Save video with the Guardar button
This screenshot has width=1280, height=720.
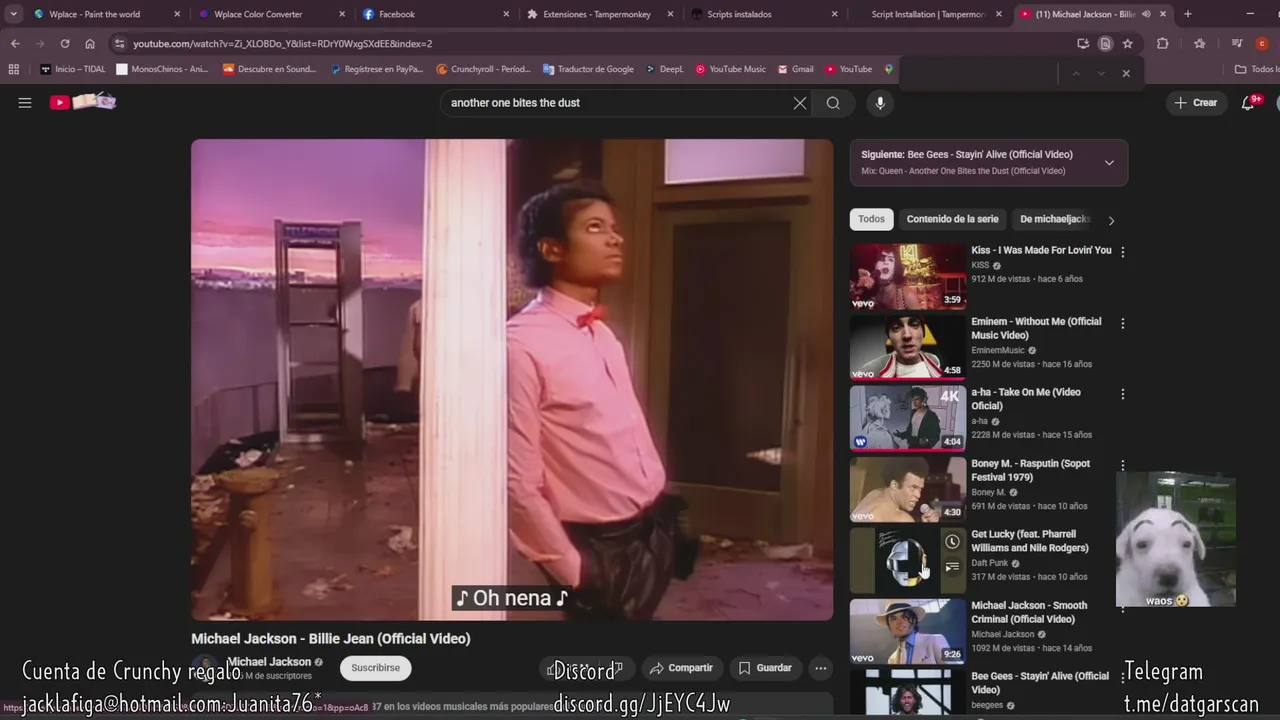pyautogui.click(x=765, y=668)
